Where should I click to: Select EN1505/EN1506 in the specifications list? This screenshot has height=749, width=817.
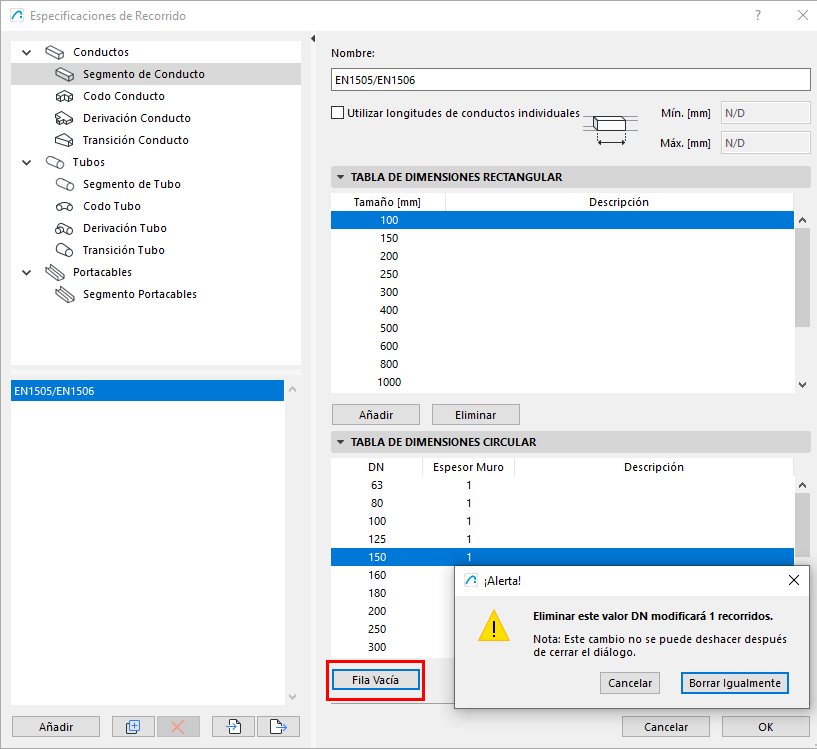(147, 391)
